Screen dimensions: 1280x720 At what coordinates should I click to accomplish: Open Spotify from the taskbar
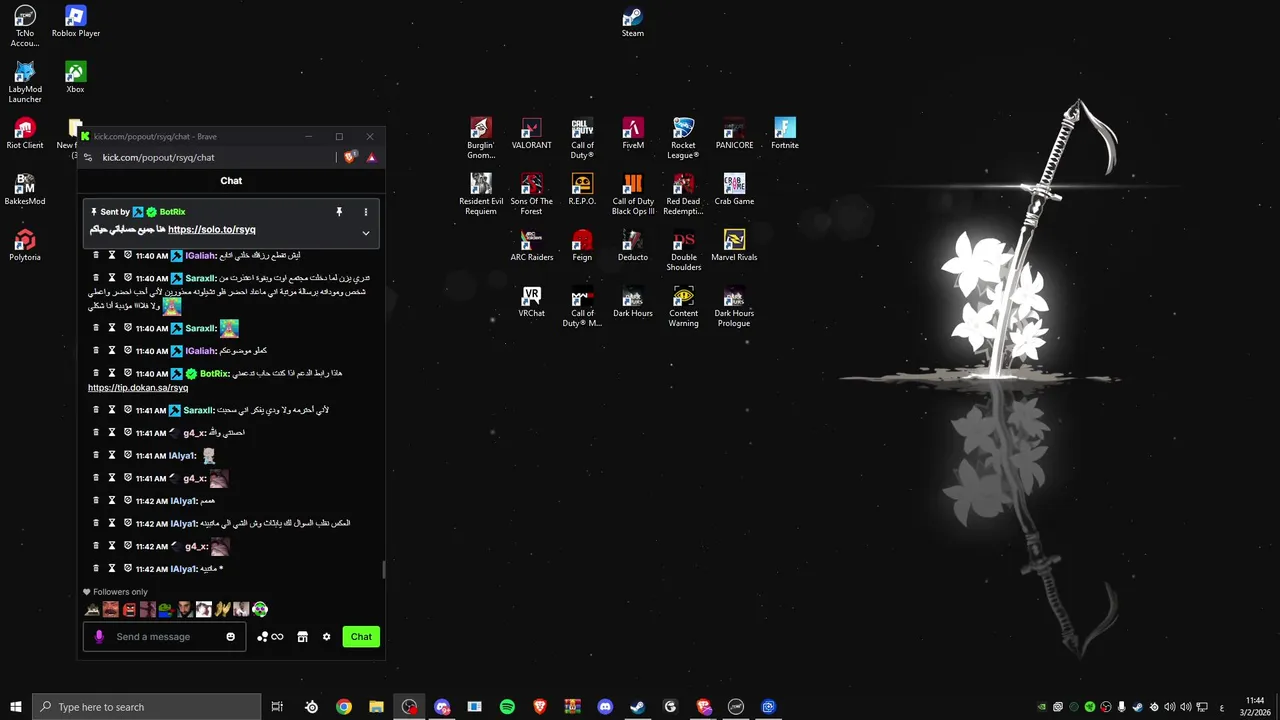[x=507, y=707]
